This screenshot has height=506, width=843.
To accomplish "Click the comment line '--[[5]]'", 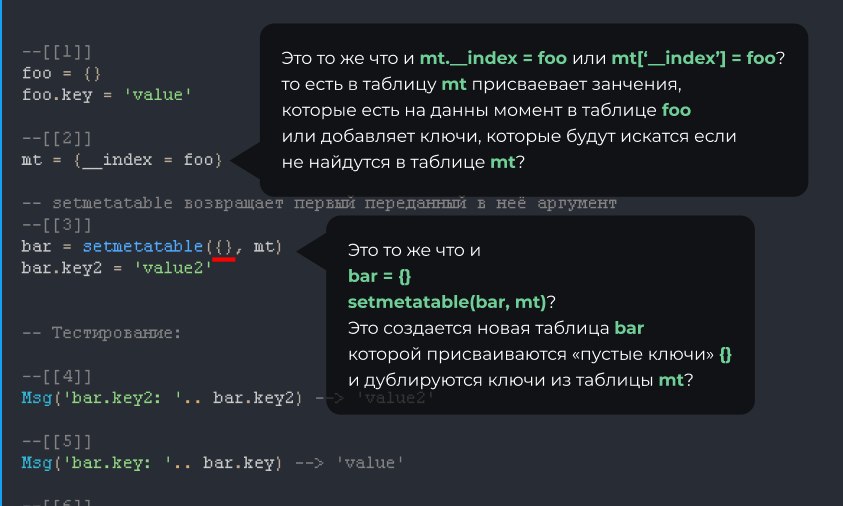I will tap(57, 441).
